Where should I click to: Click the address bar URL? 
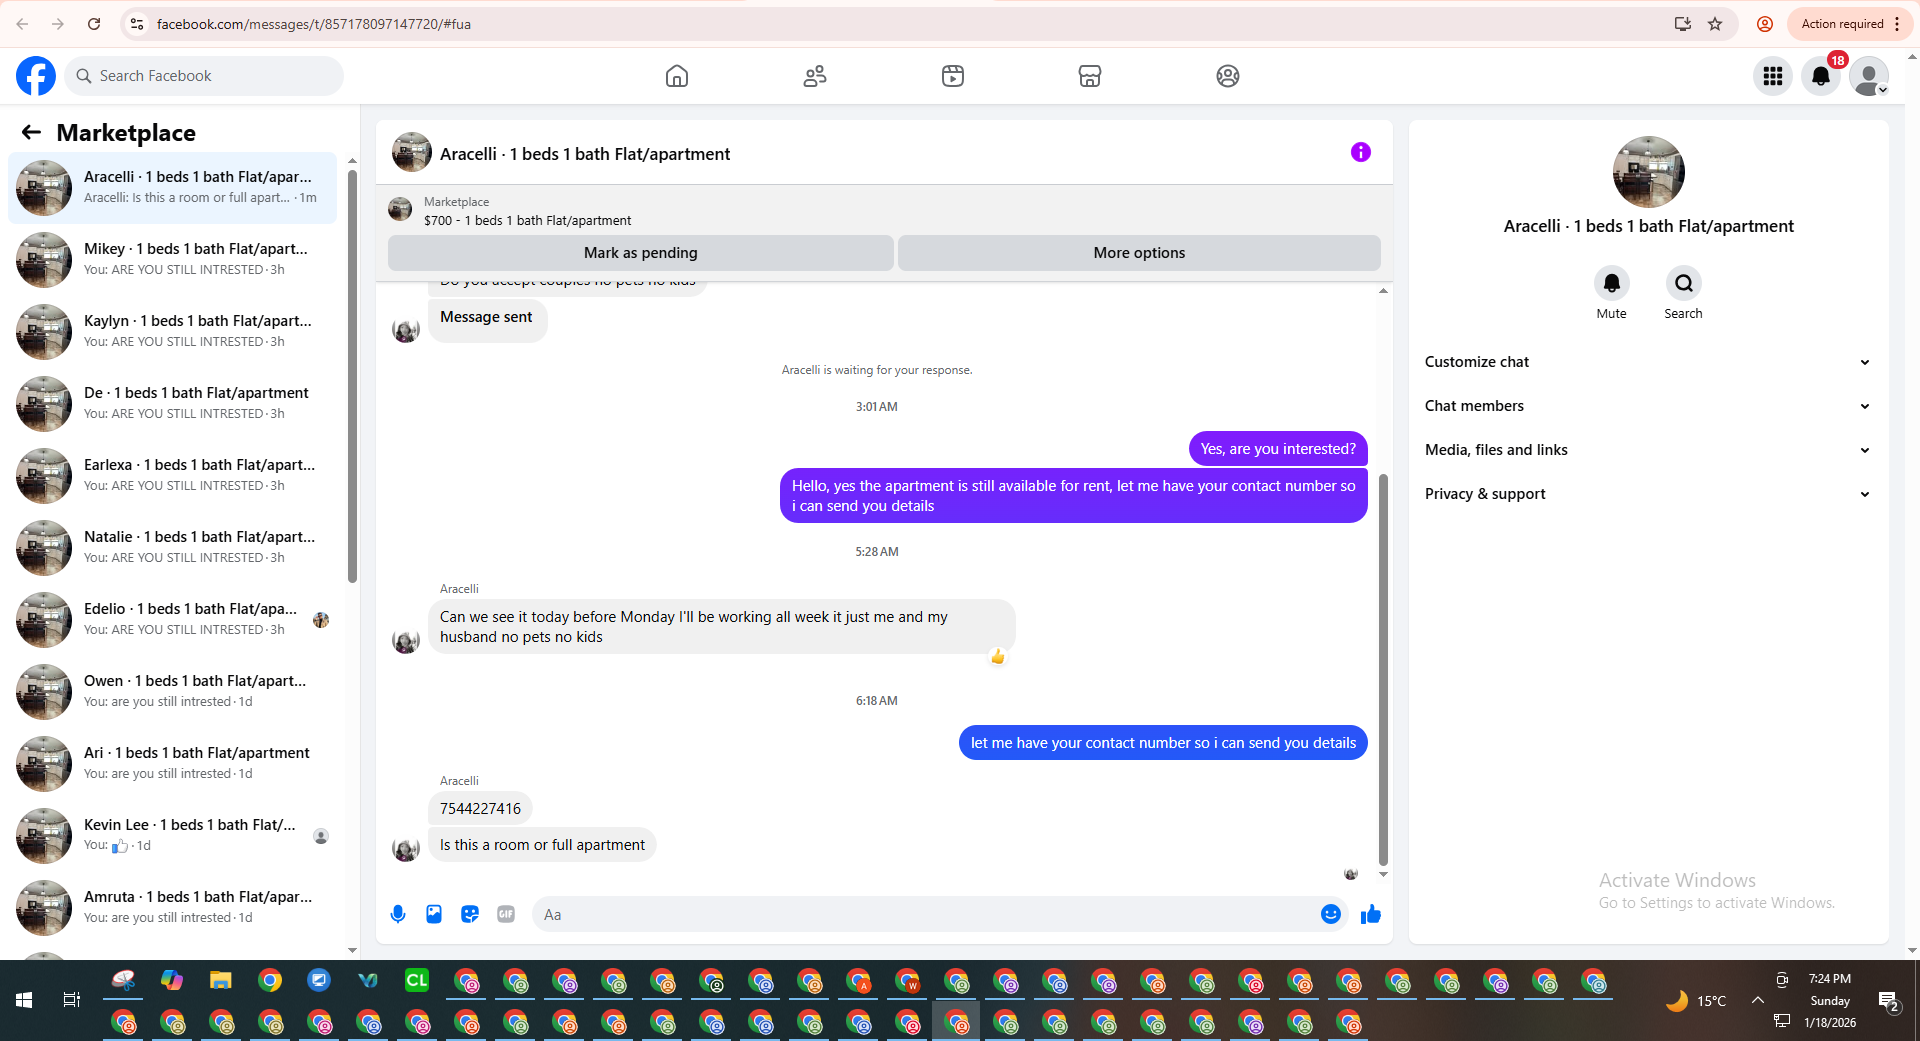pyautogui.click(x=314, y=24)
